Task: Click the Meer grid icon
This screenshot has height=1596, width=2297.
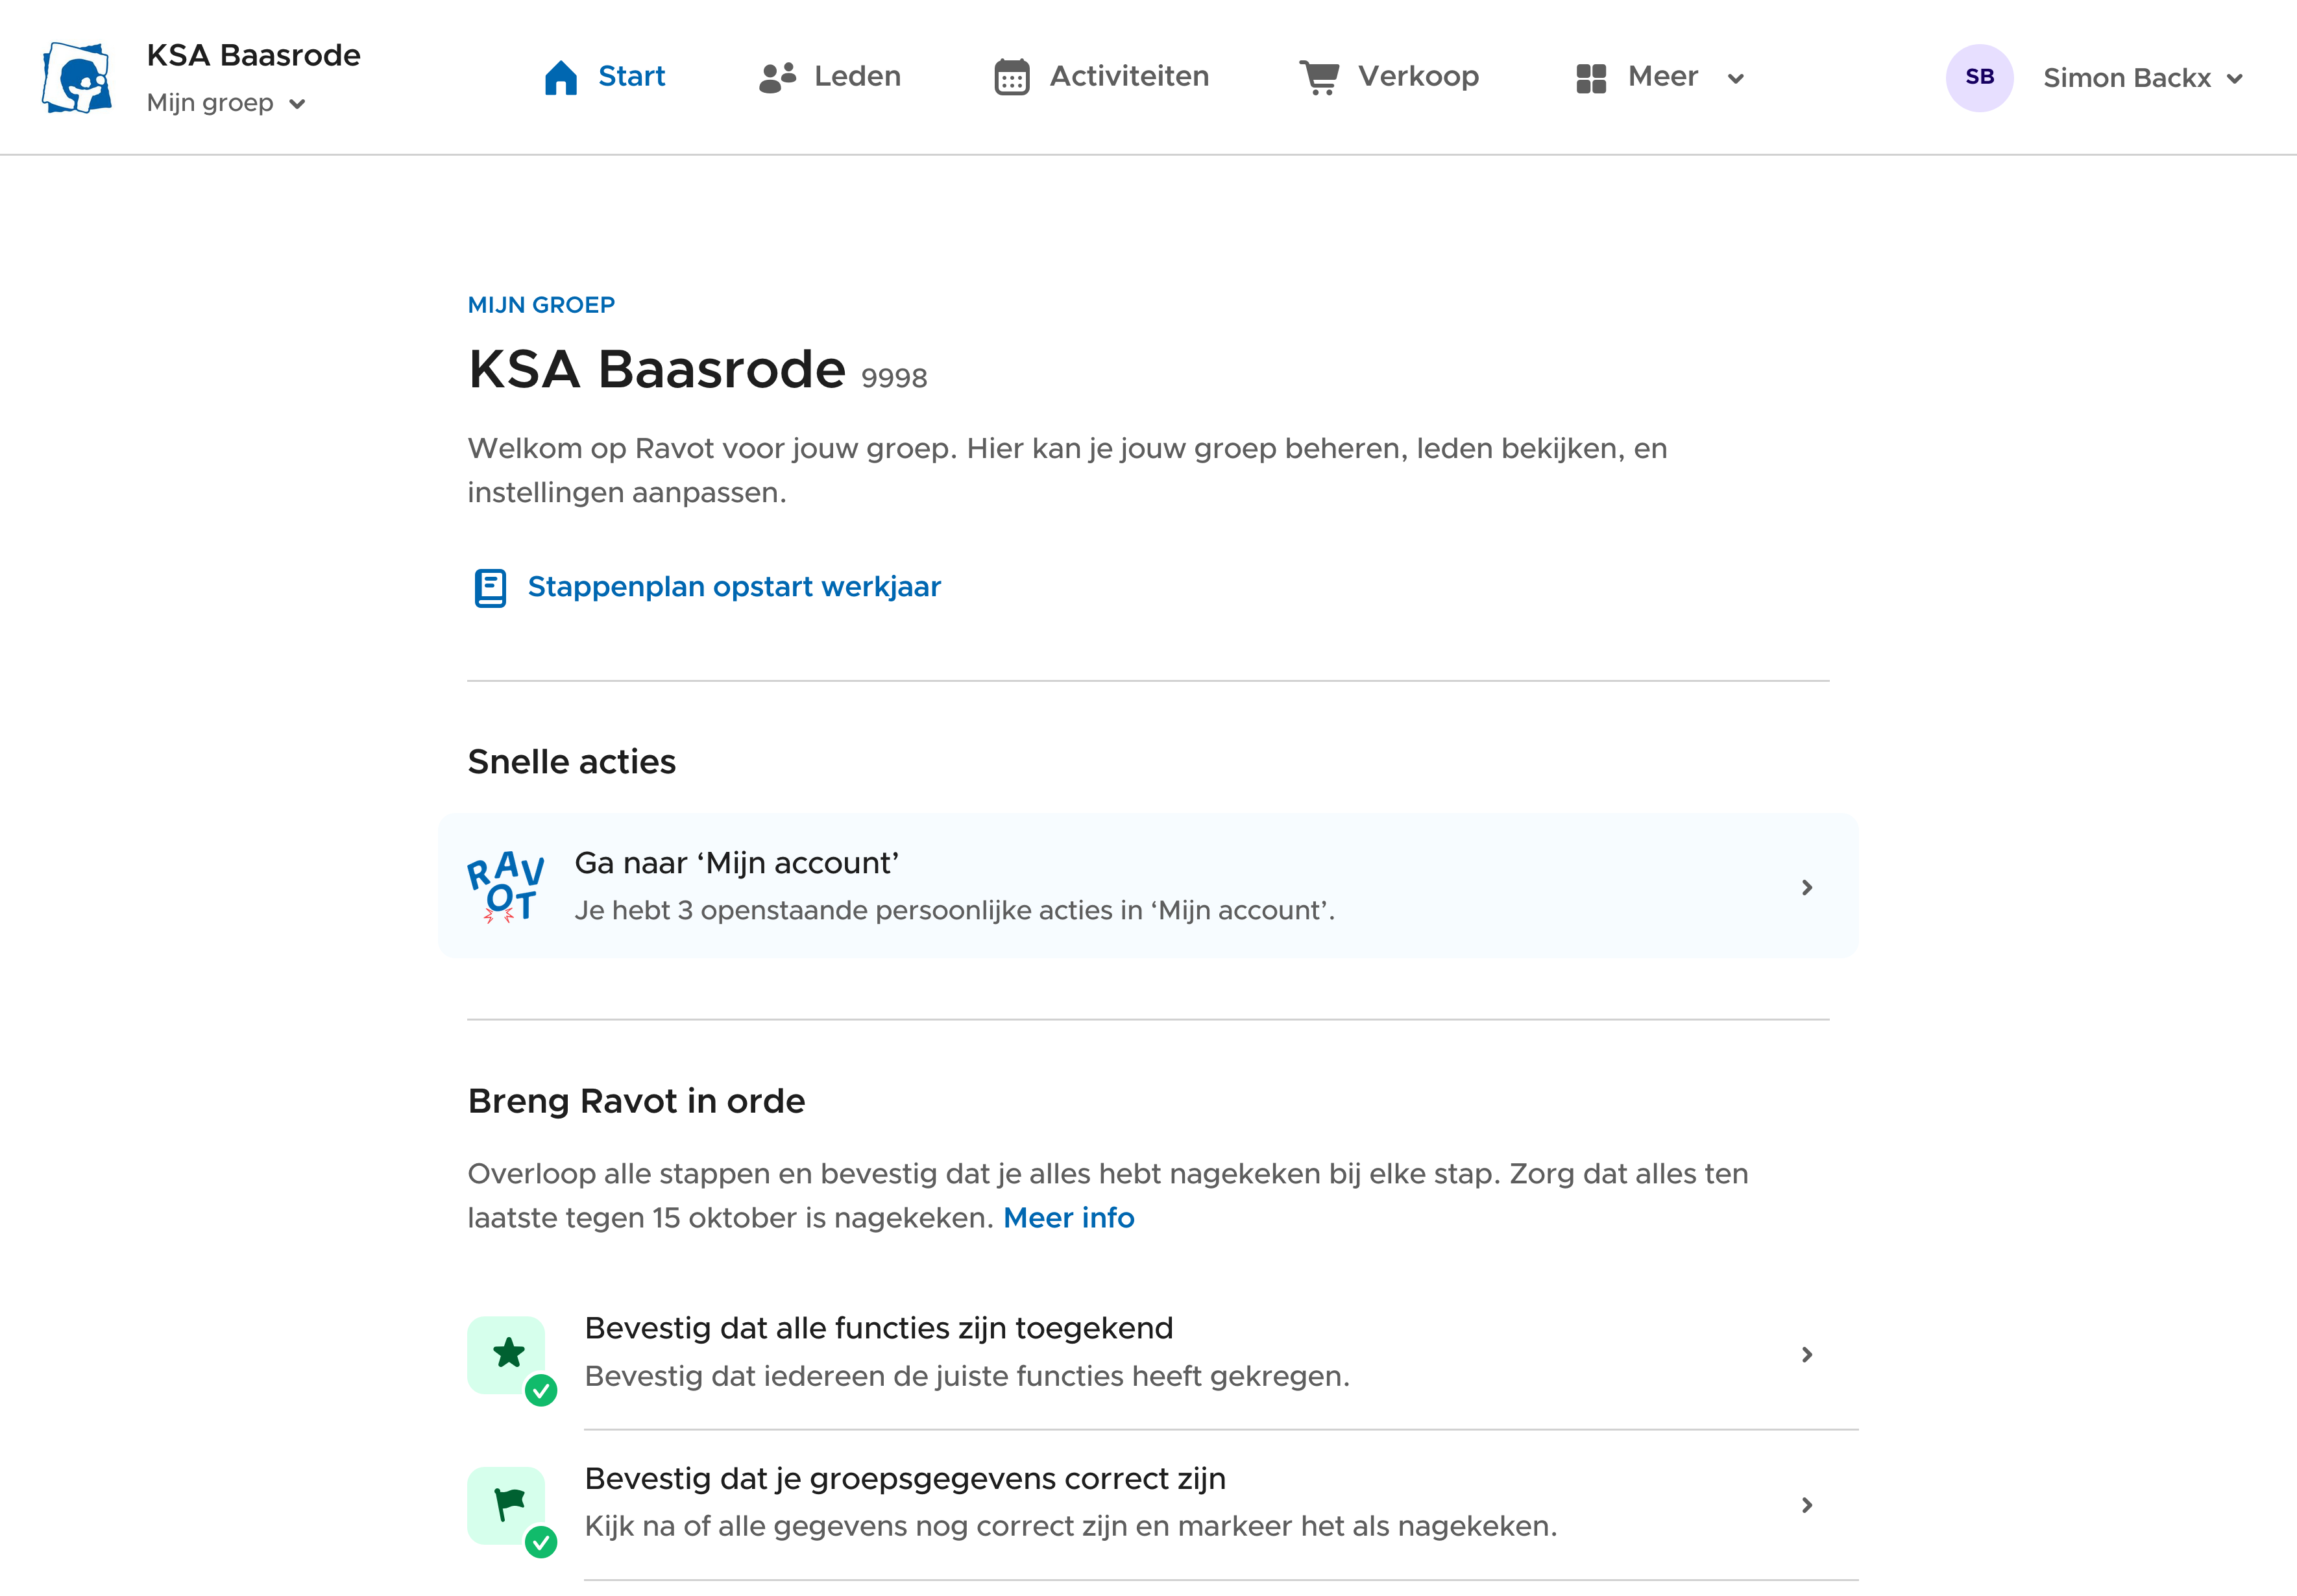Action: [1590, 77]
